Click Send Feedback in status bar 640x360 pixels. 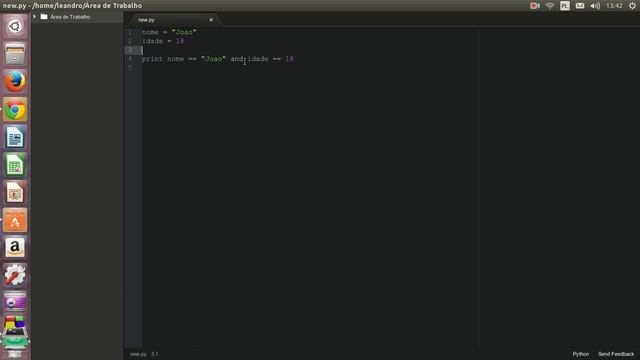[x=616, y=354]
